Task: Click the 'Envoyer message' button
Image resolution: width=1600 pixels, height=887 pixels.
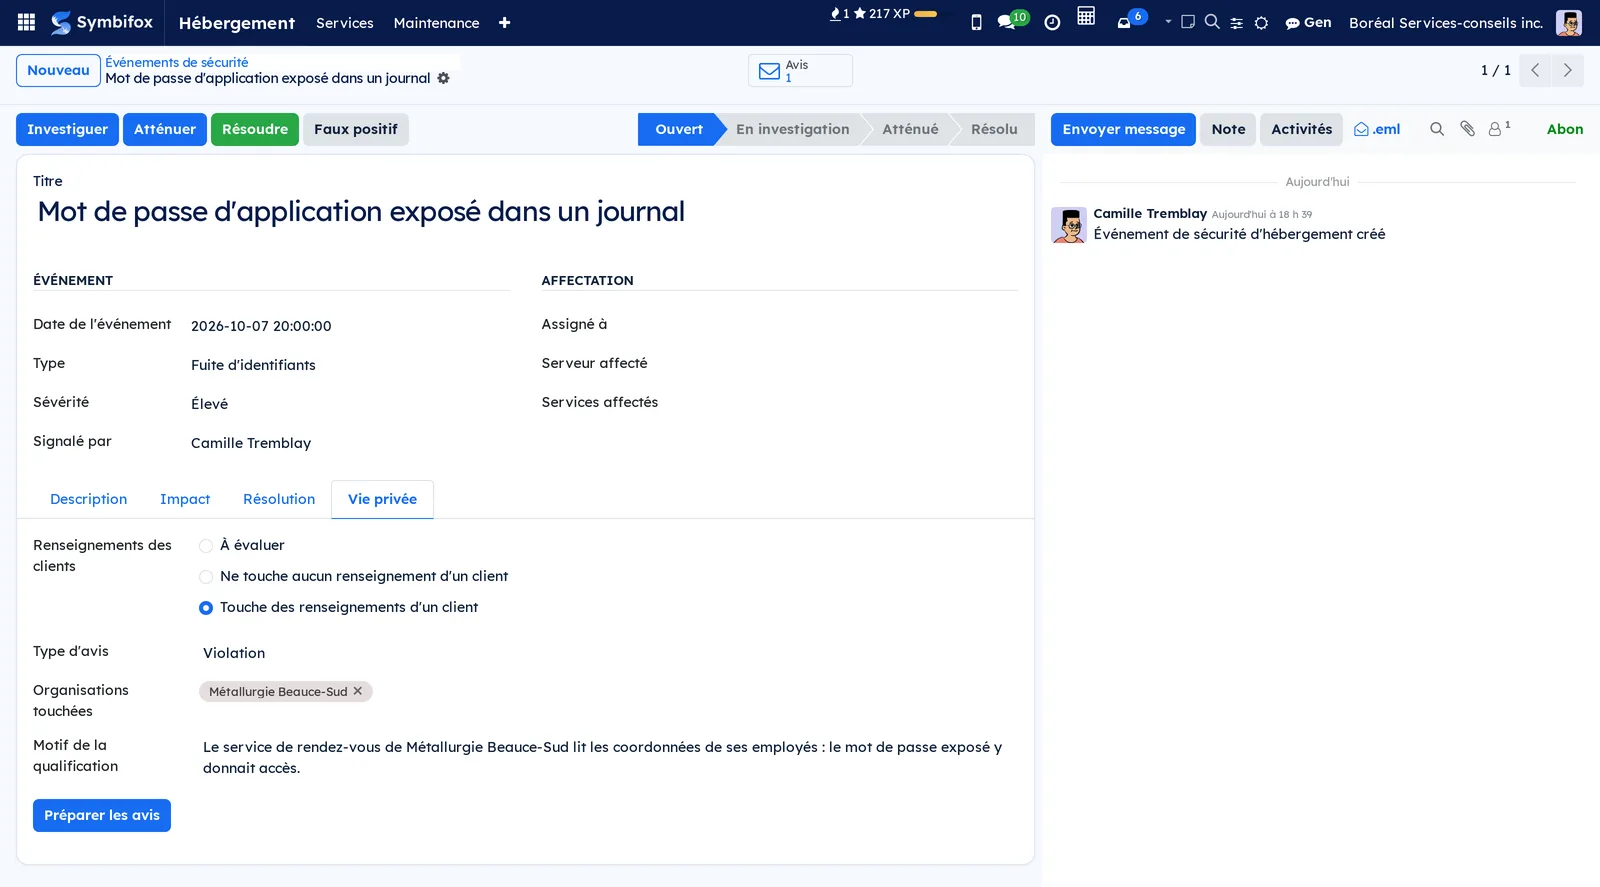Action: [x=1123, y=129]
